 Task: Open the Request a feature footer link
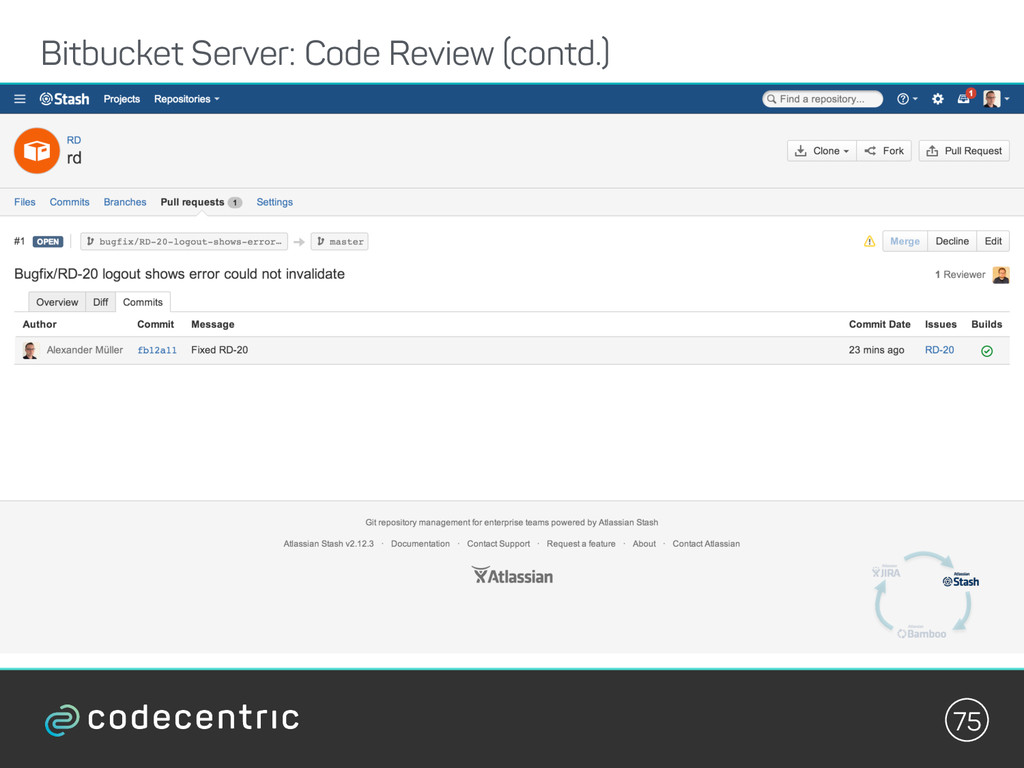coord(581,544)
